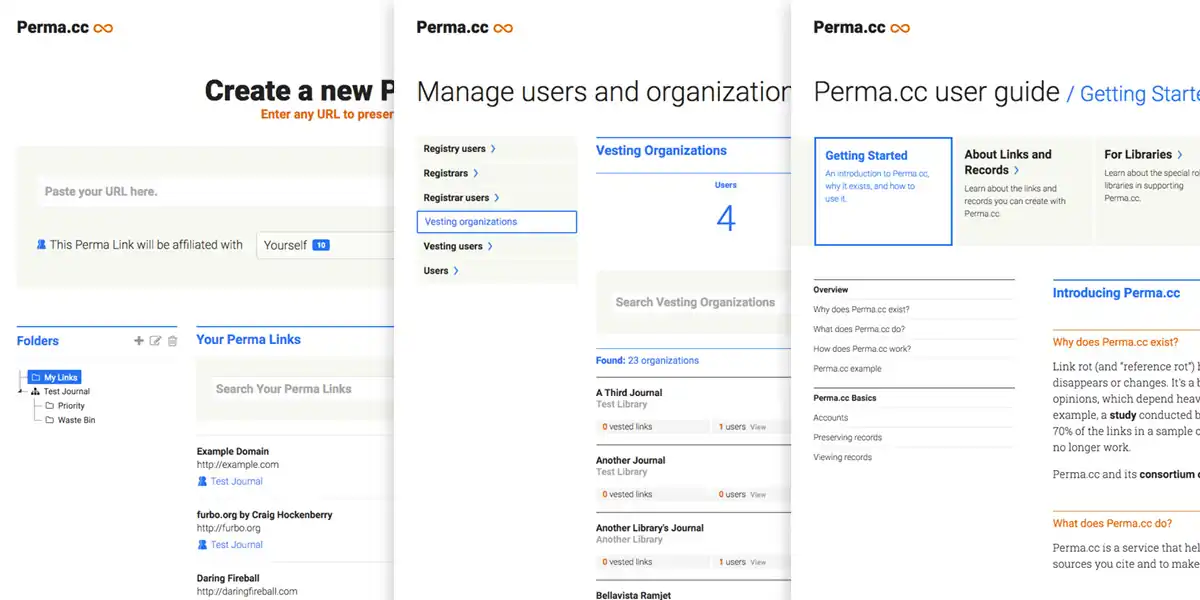This screenshot has width=1200, height=600.
Task: Click the Paste your URL here field
Action: coord(215,191)
